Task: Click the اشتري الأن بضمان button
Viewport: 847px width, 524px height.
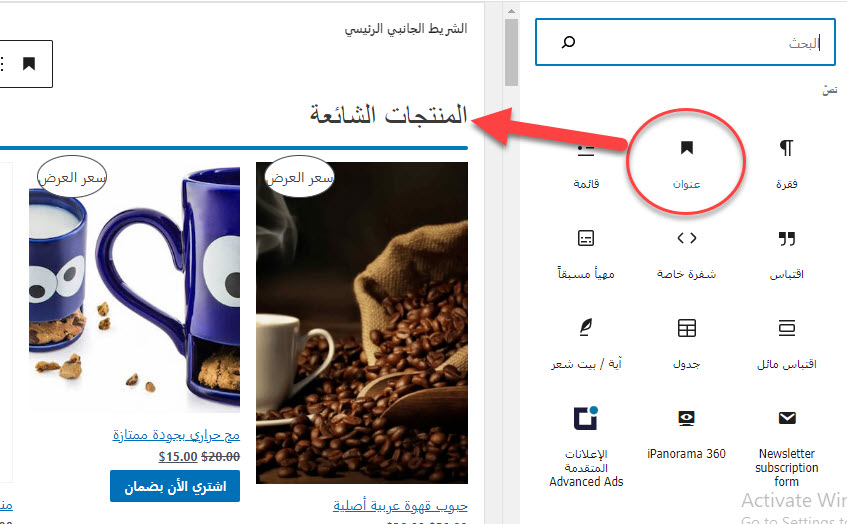Action: coord(175,486)
